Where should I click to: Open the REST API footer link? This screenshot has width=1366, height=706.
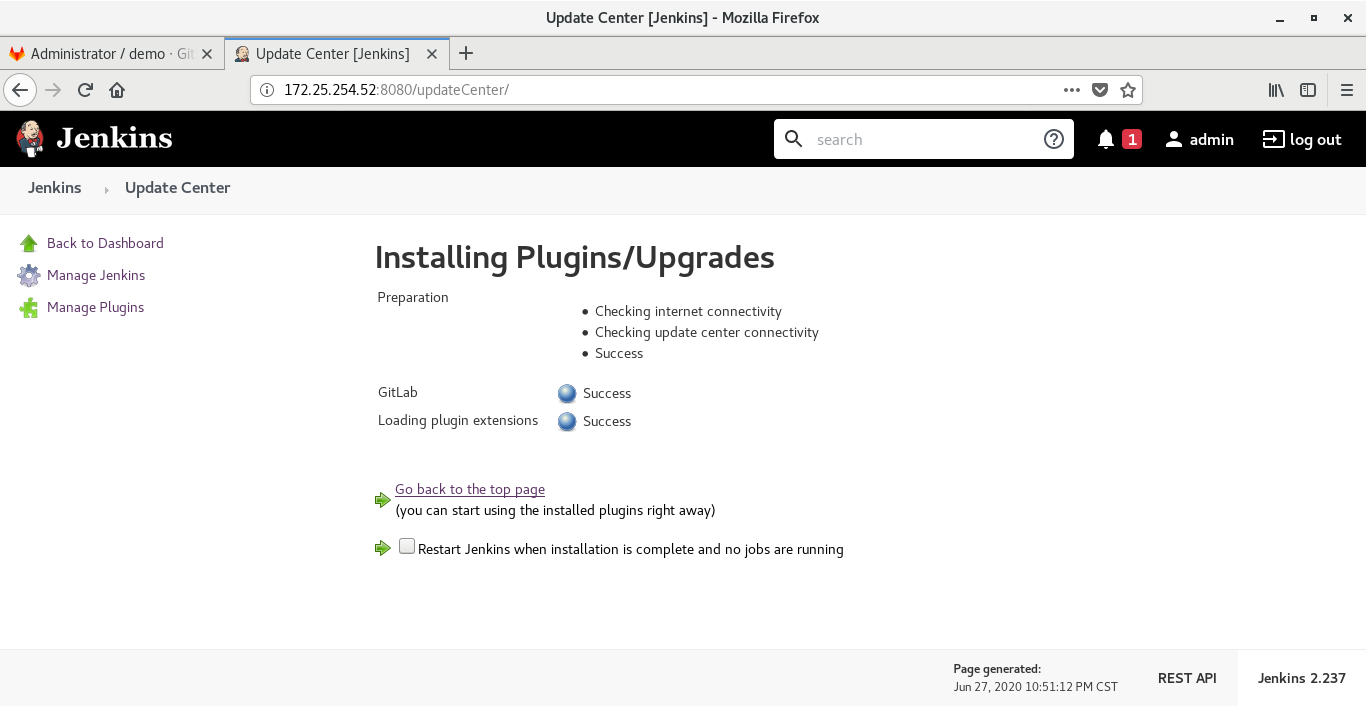(x=1187, y=678)
